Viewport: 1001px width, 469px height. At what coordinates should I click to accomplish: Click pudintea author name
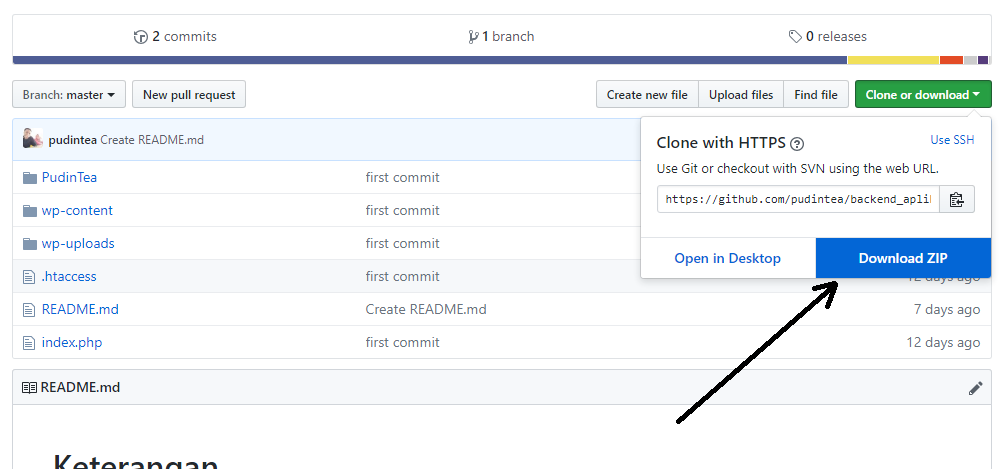point(73,140)
